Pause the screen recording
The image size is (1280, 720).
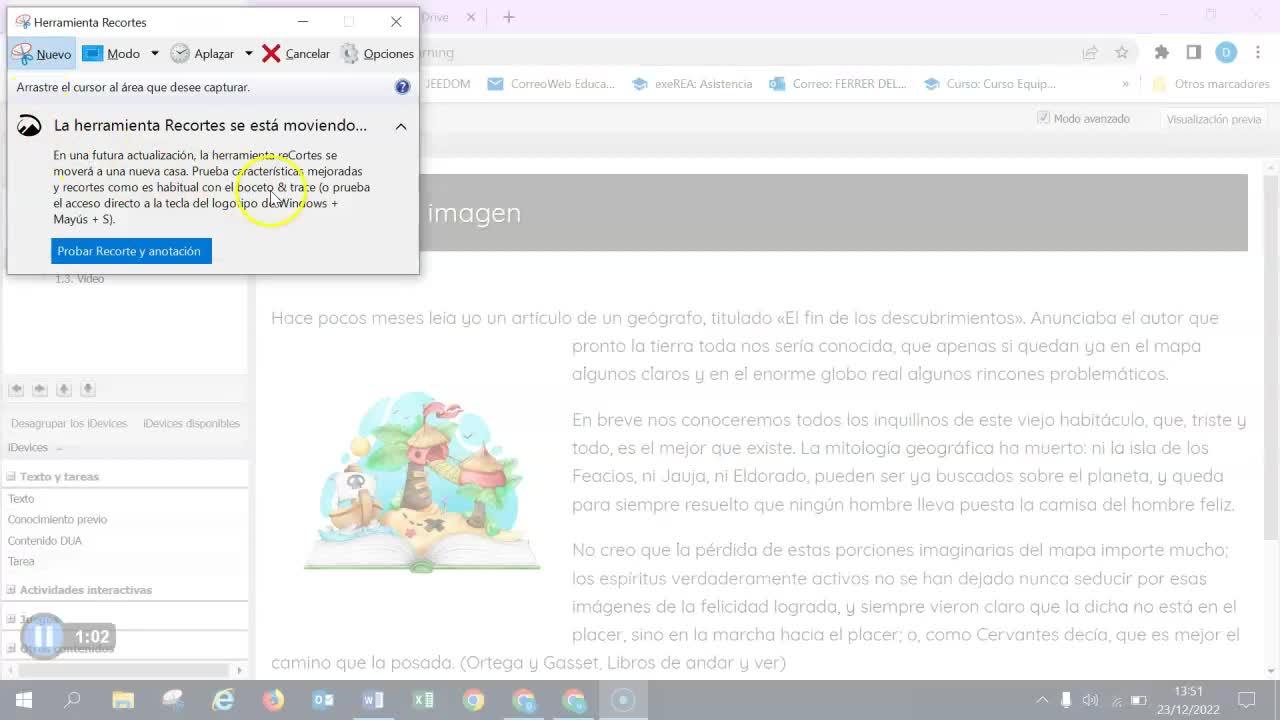click(x=43, y=636)
